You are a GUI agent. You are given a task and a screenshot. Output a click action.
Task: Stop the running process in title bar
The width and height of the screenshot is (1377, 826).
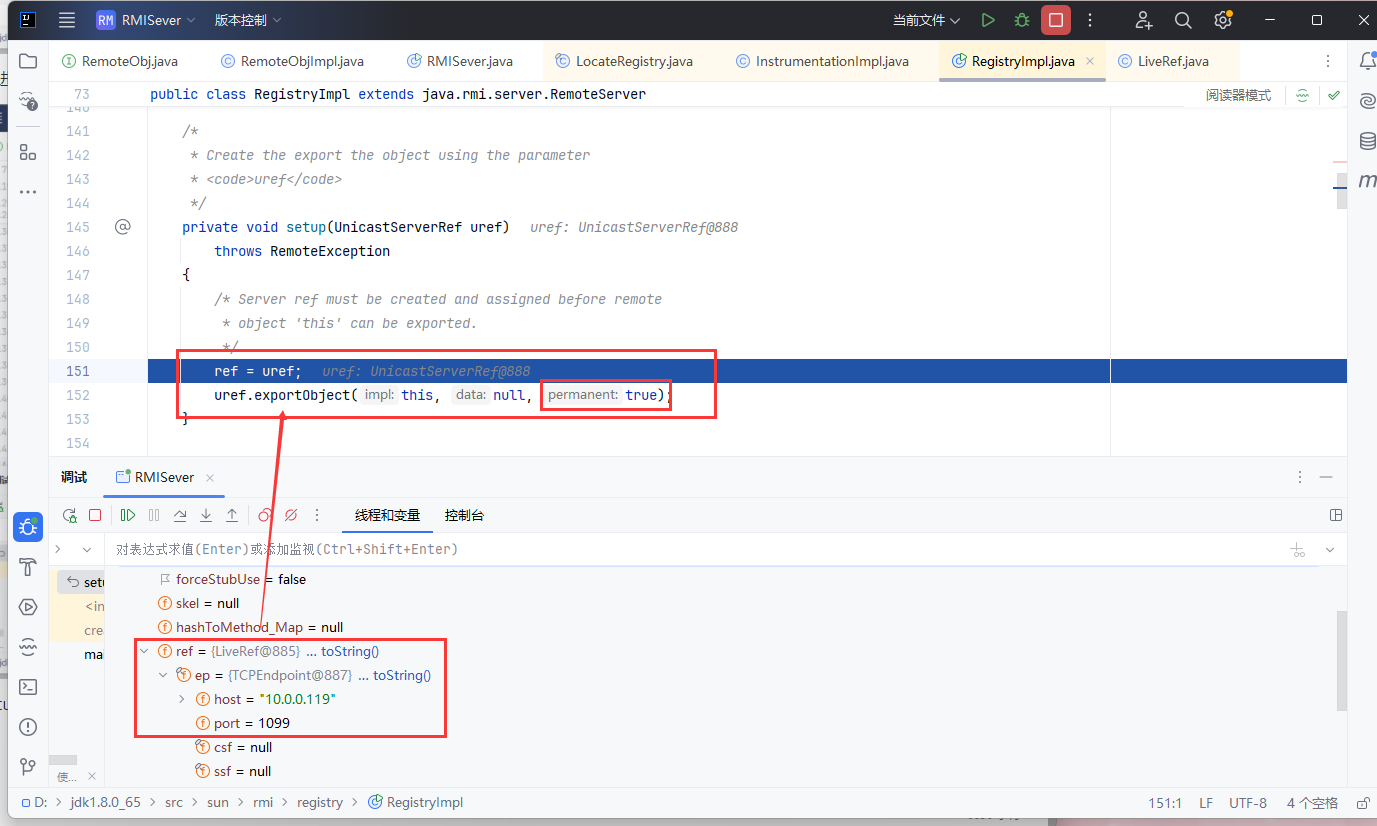(x=1055, y=20)
